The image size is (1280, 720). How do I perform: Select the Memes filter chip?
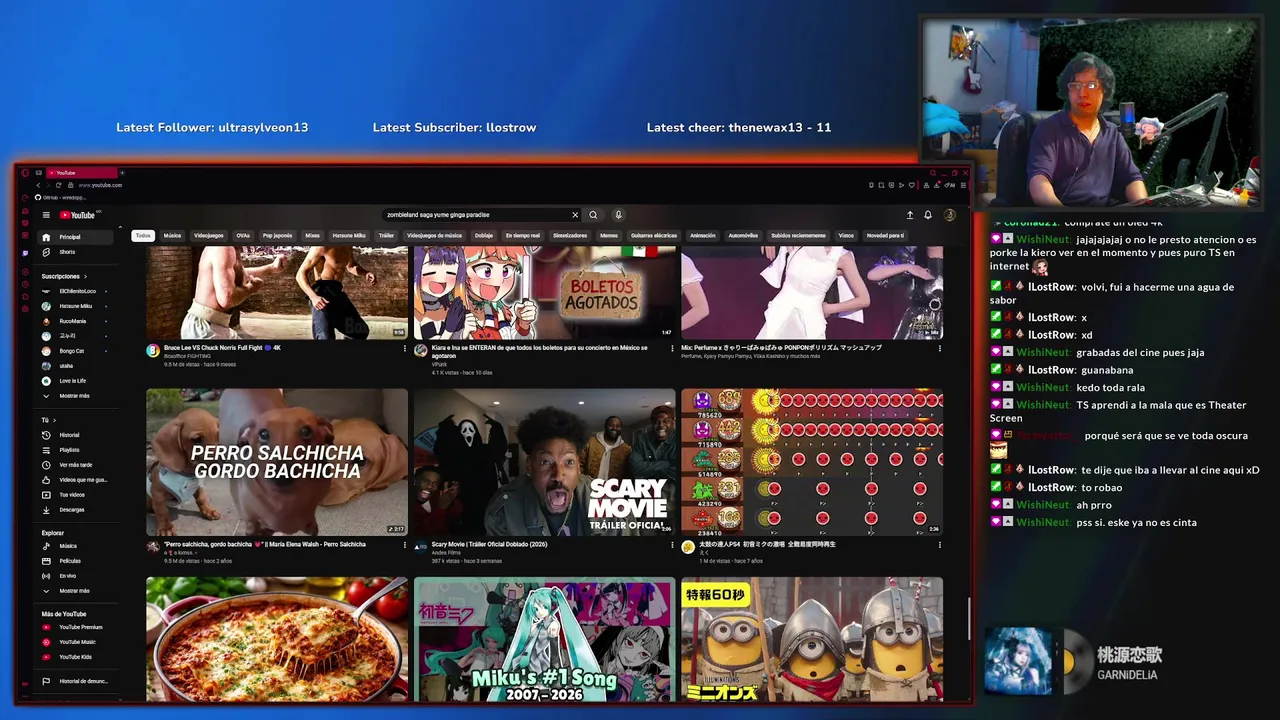tap(609, 236)
